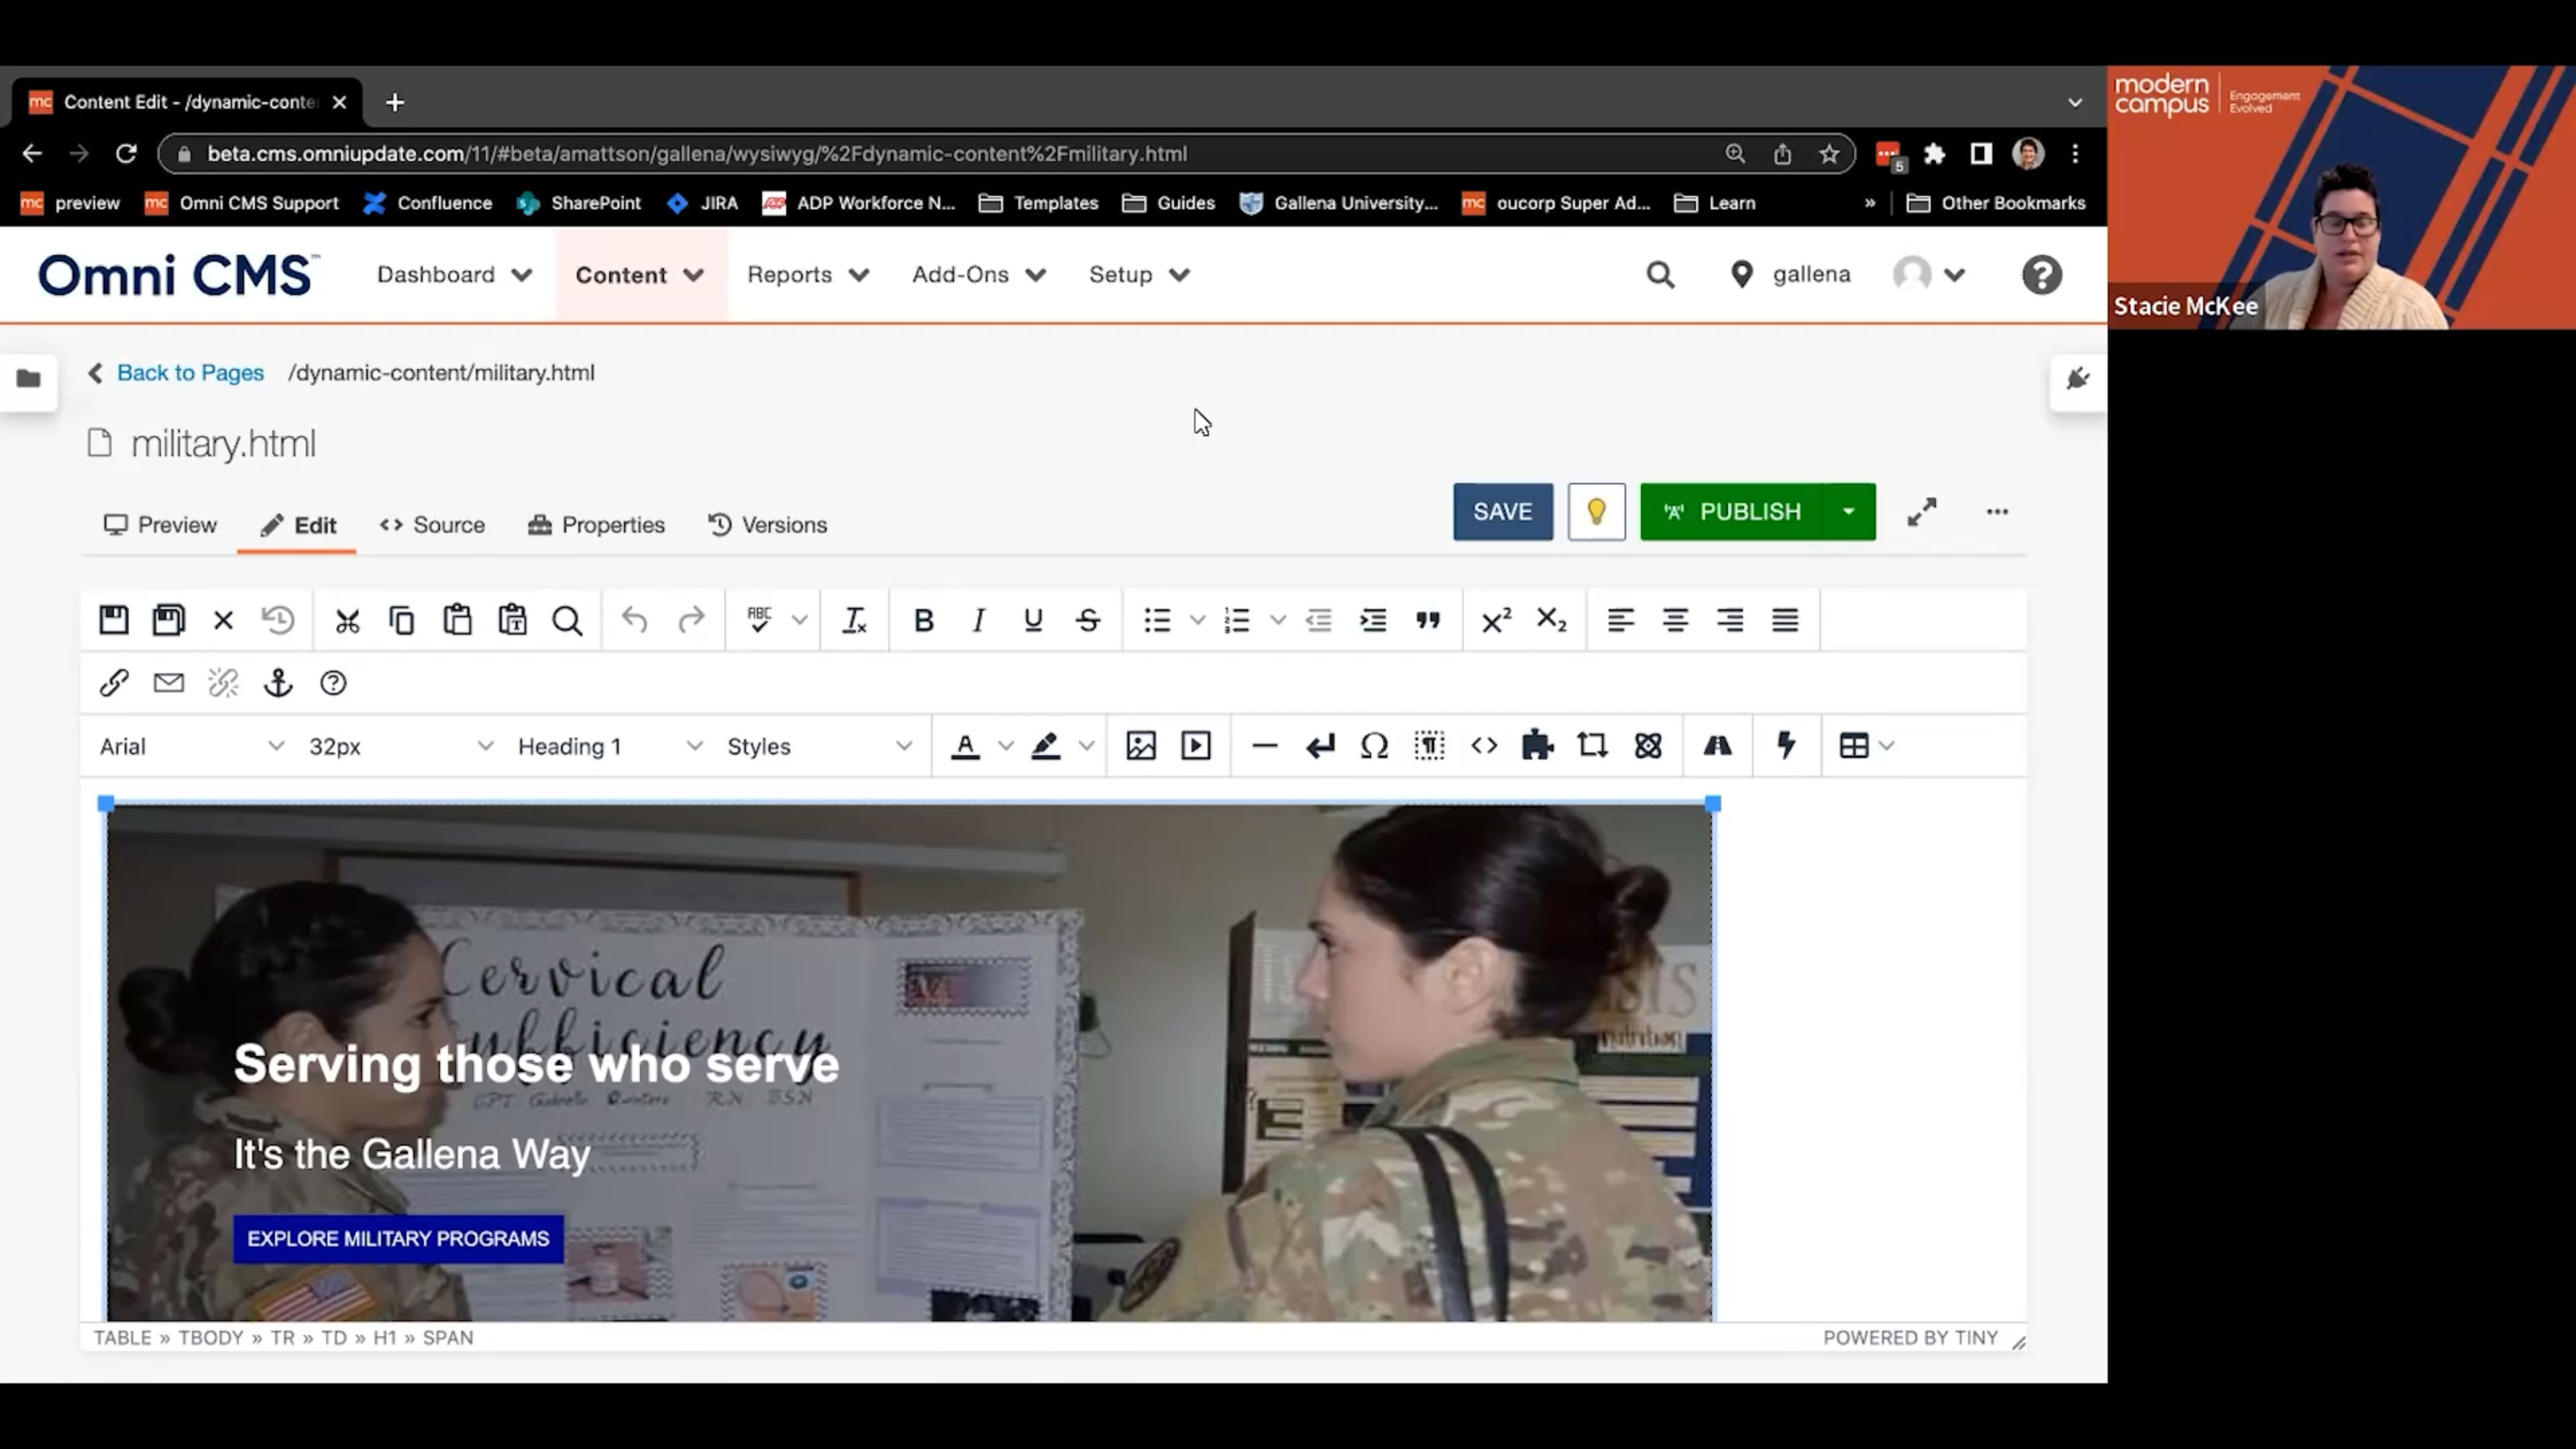Insert a horizontal line

point(1265,745)
